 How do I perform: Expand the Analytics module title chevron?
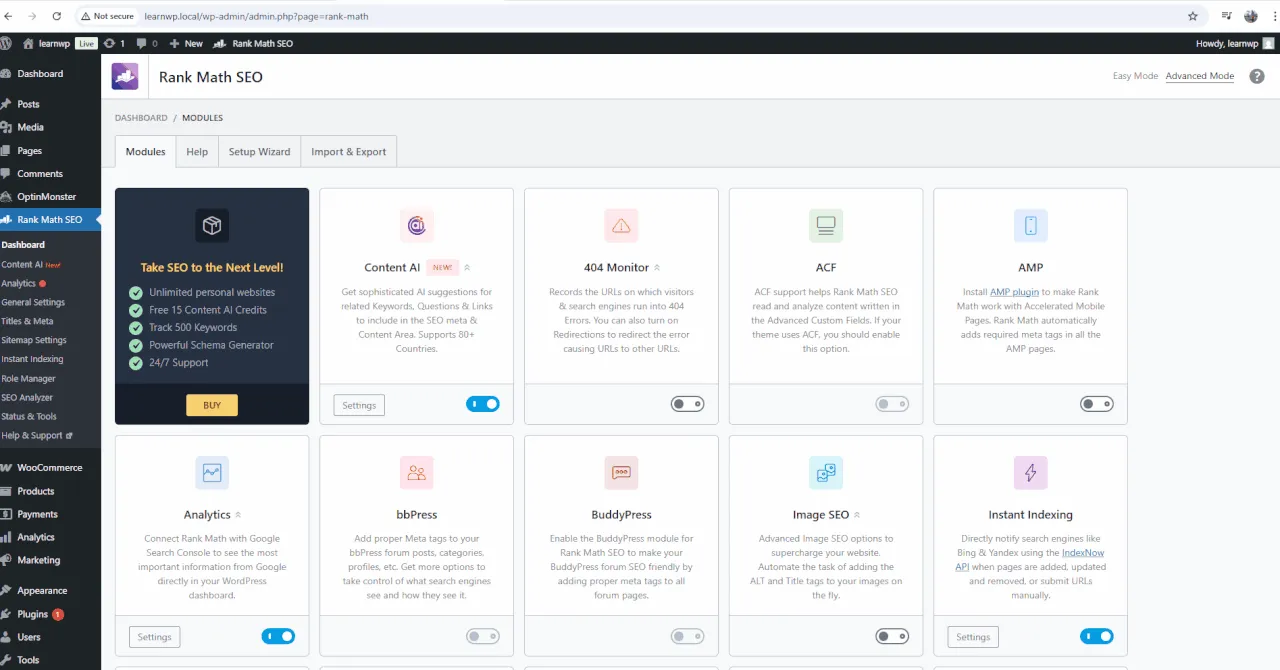(238, 515)
